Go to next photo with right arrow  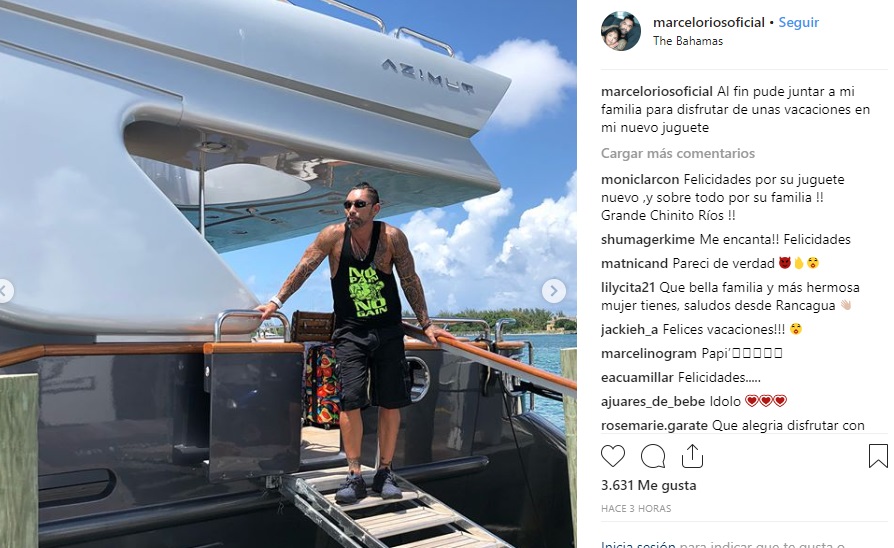tap(553, 291)
